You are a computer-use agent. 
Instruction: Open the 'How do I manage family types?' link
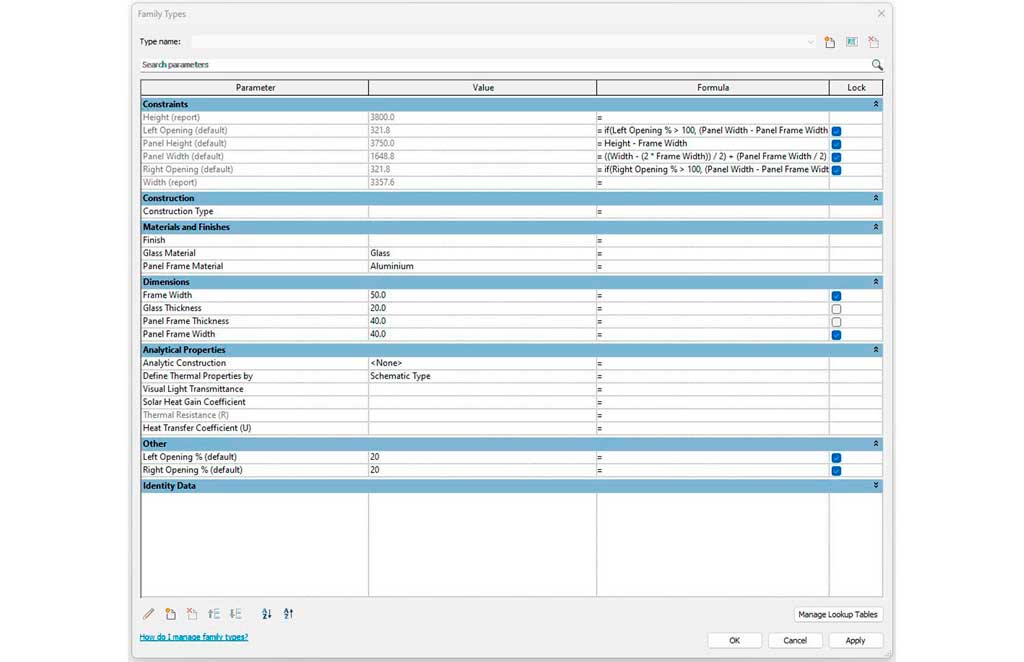[x=194, y=637]
